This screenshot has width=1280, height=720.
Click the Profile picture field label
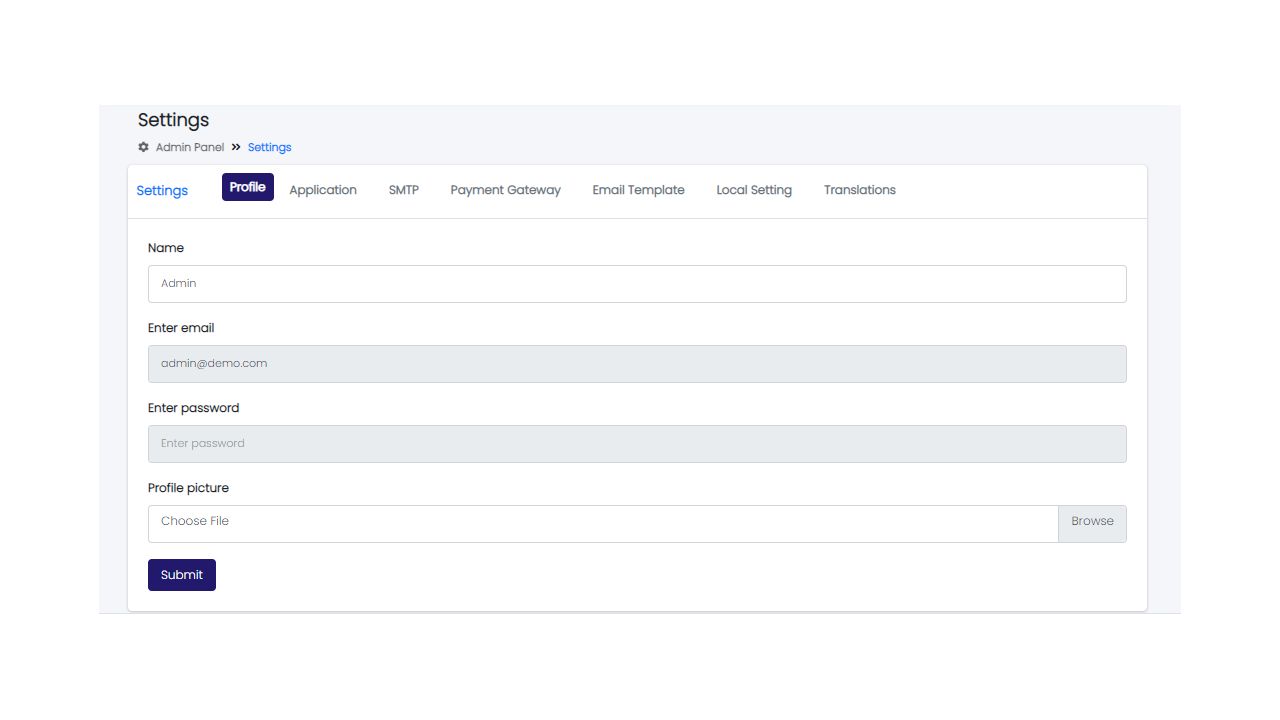pyautogui.click(x=188, y=488)
